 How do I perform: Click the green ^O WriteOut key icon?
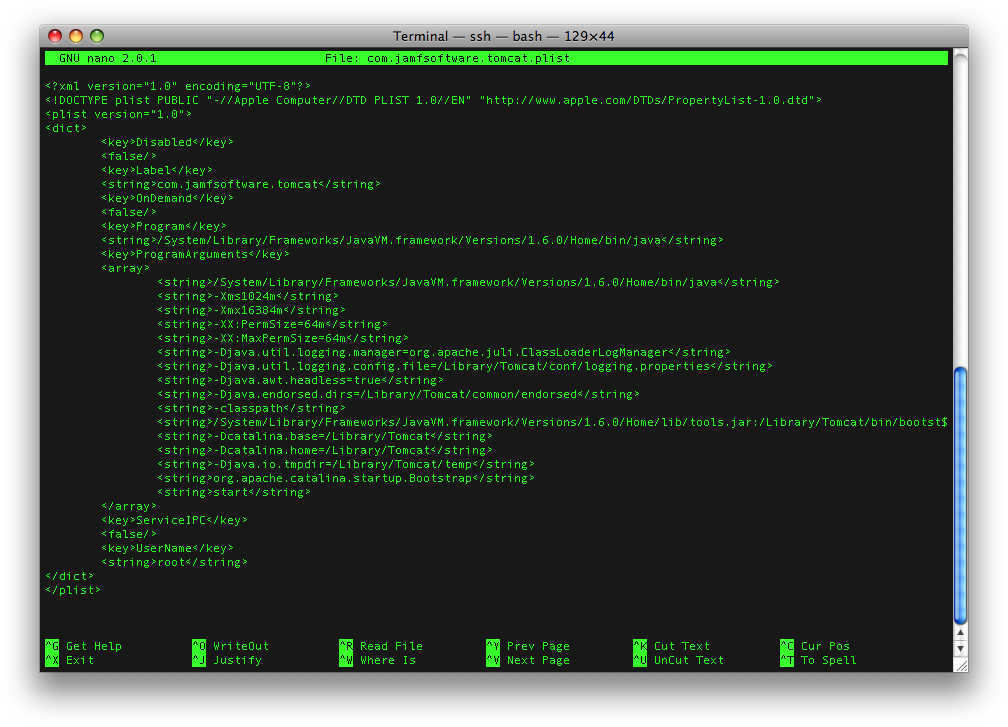click(x=197, y=646)
